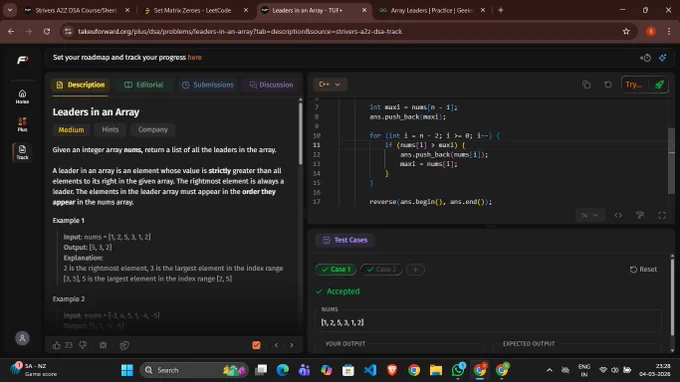Dislike the problem with thumbs down
Screen dimensions: 680x382
(83, 345)
